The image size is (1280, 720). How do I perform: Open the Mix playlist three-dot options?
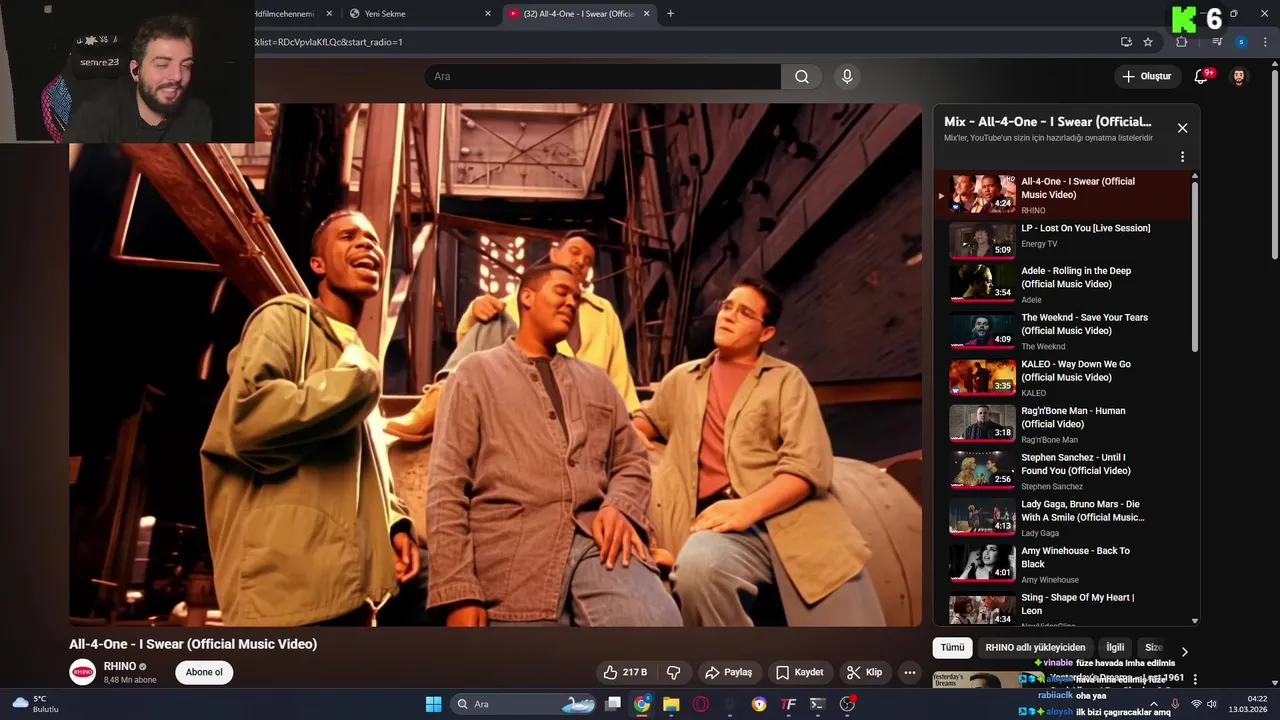(1182, 157)
